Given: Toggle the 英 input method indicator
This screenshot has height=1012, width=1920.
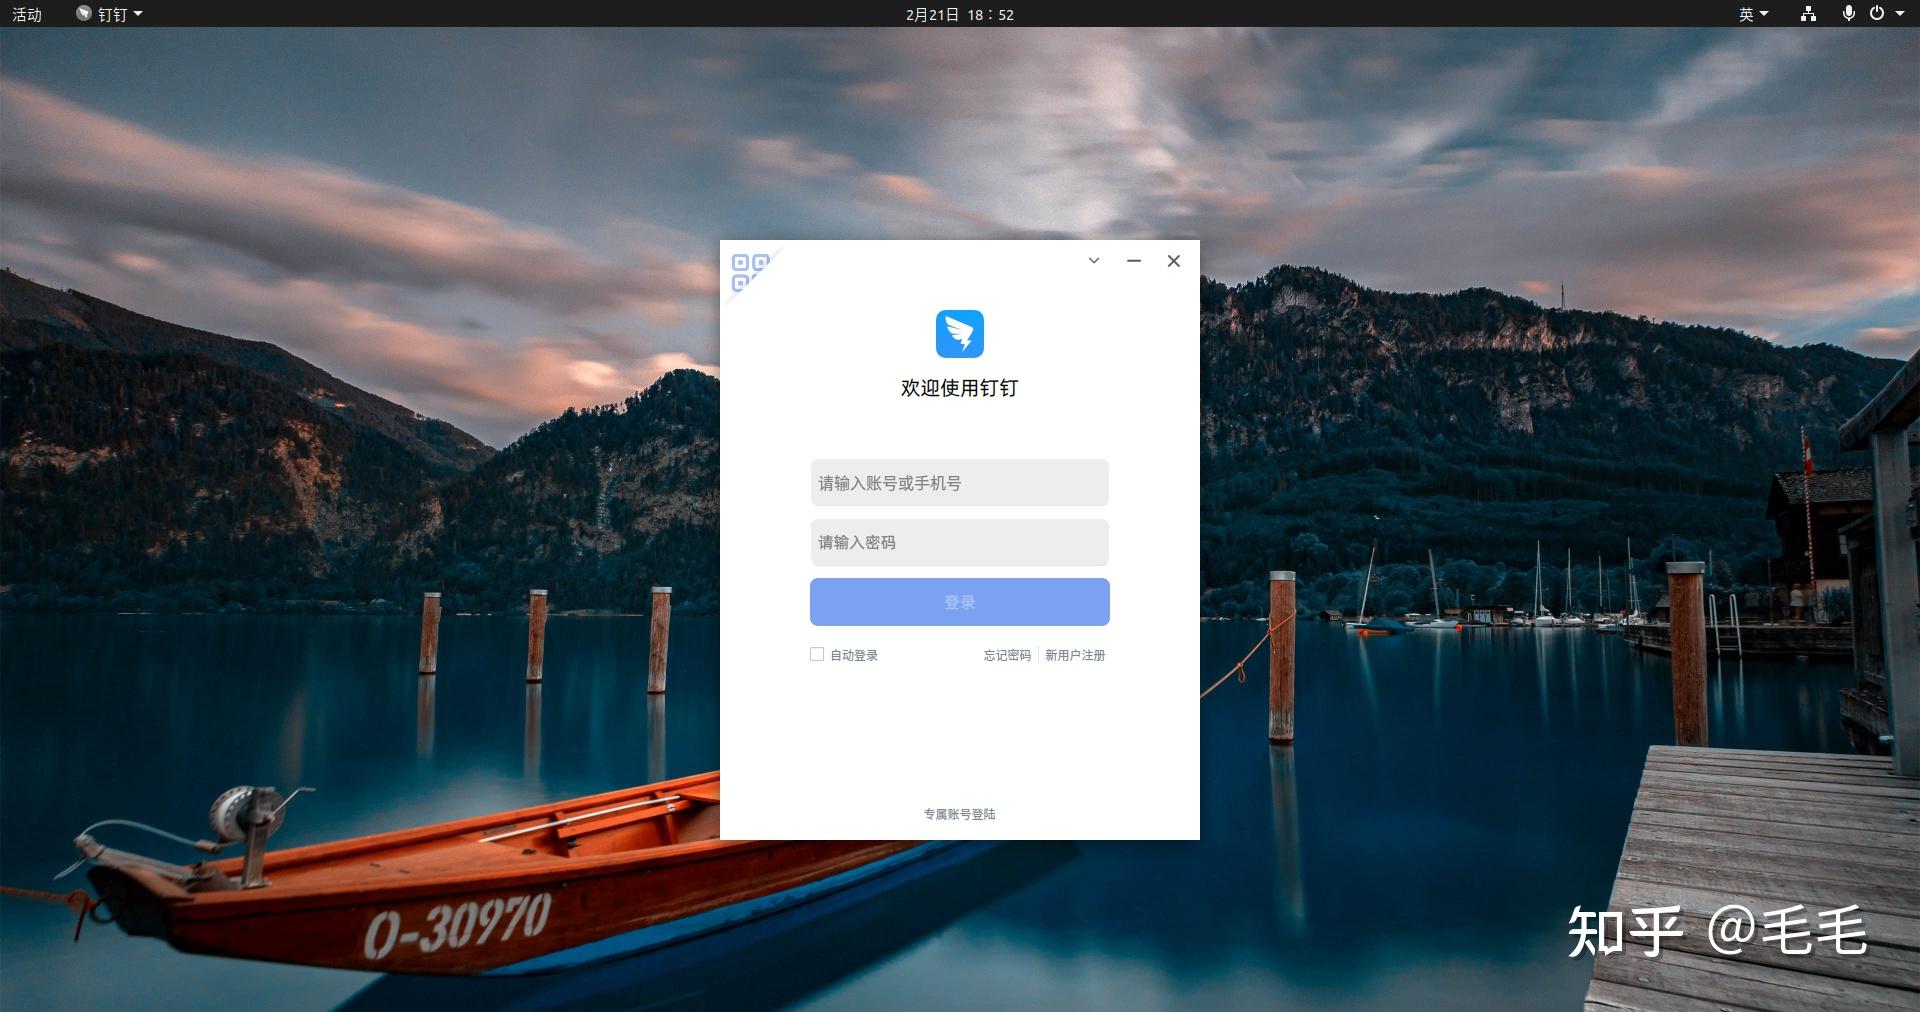Looking at the screenshot, I should tap(1746, 14).
